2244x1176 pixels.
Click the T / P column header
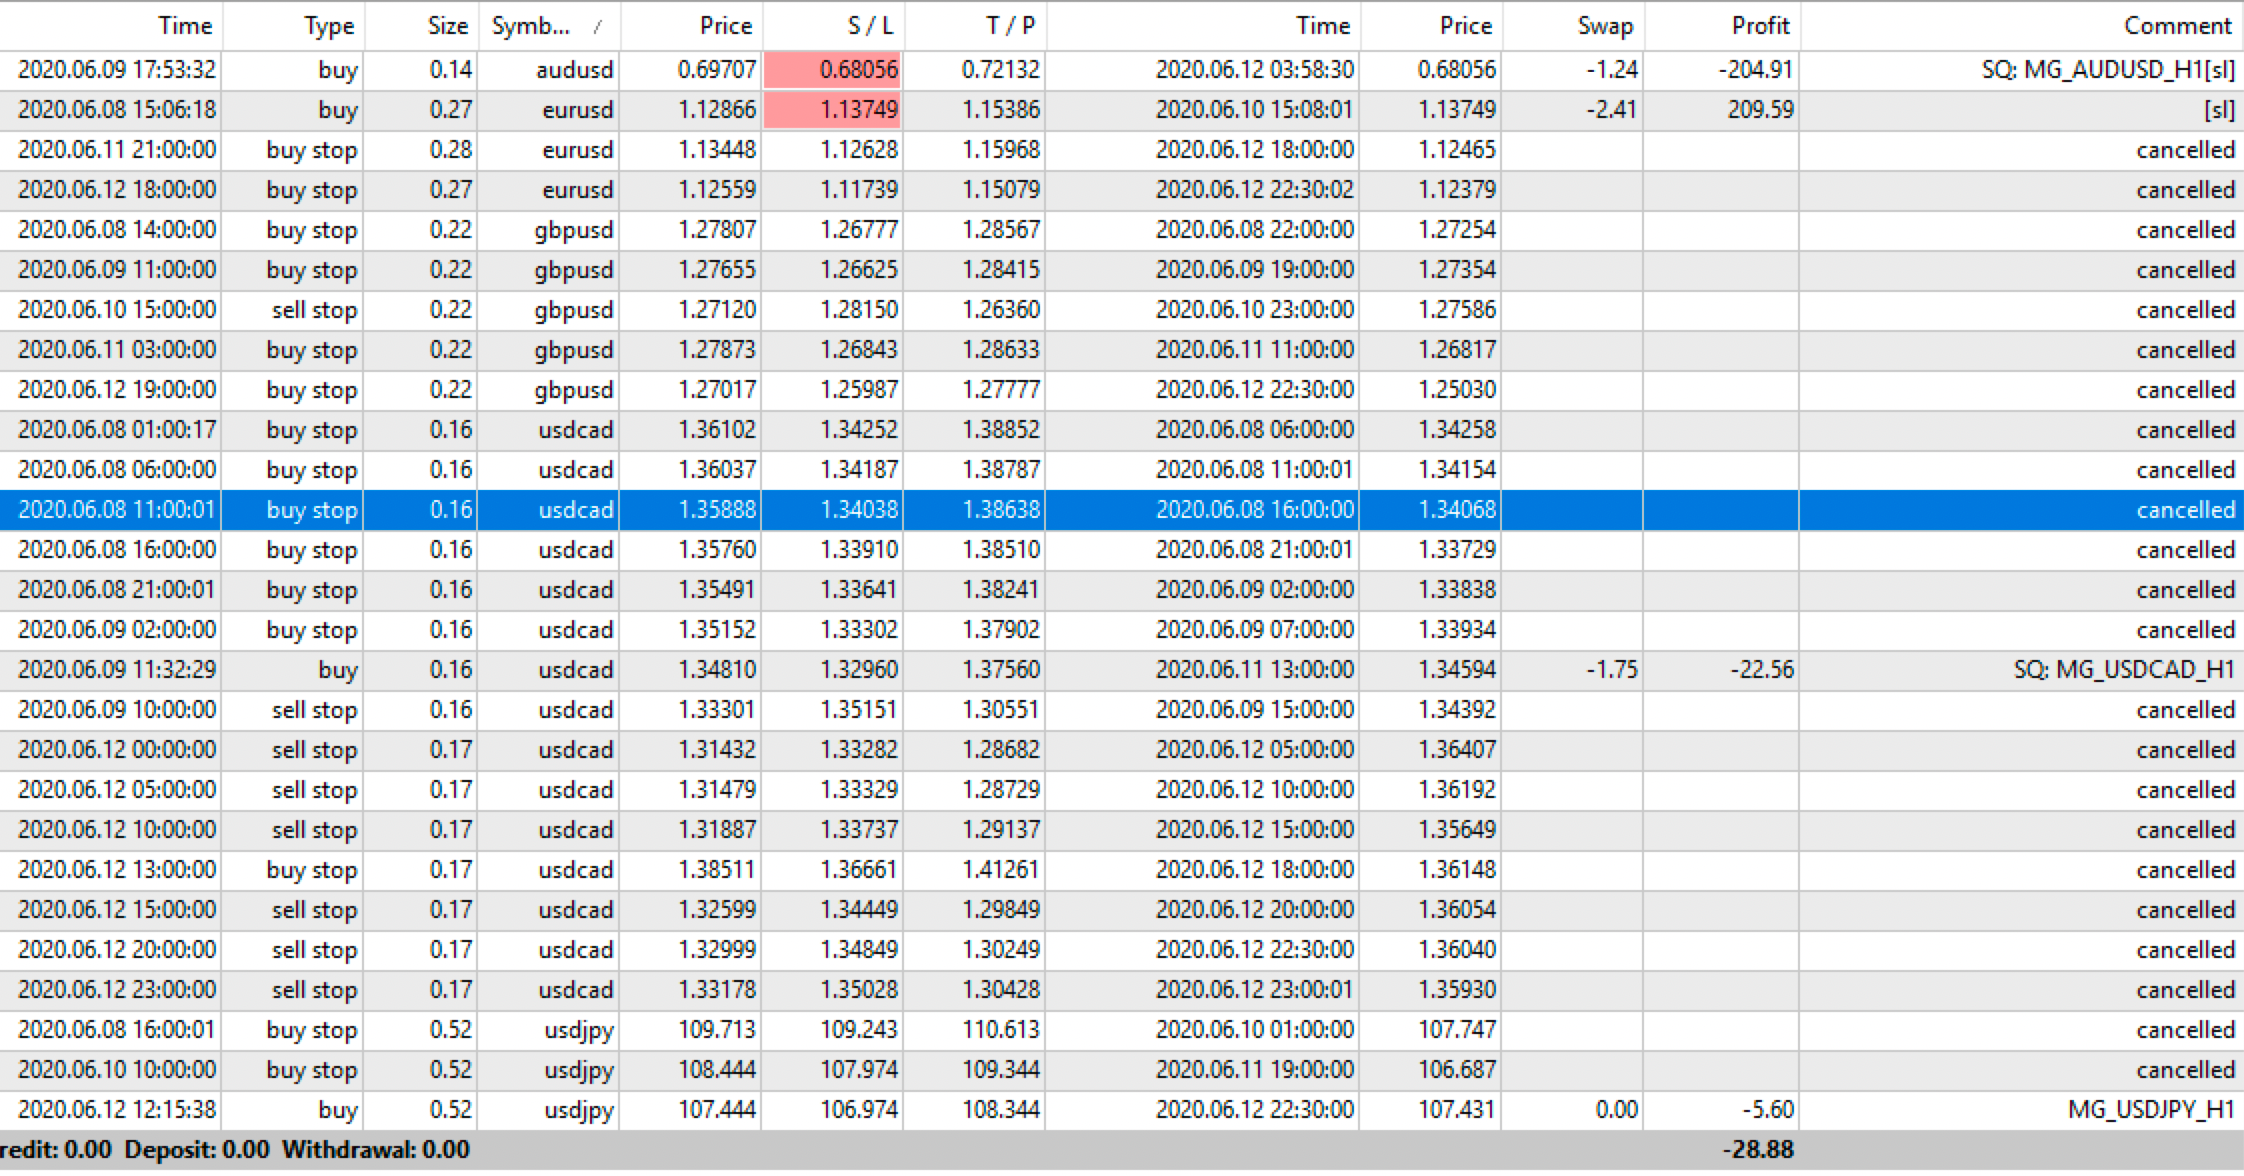(x=1010, y=26)
